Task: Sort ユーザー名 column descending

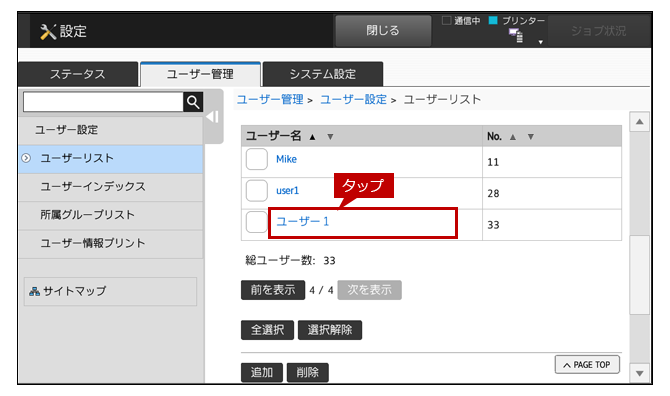Action: (x=330, y=137)
